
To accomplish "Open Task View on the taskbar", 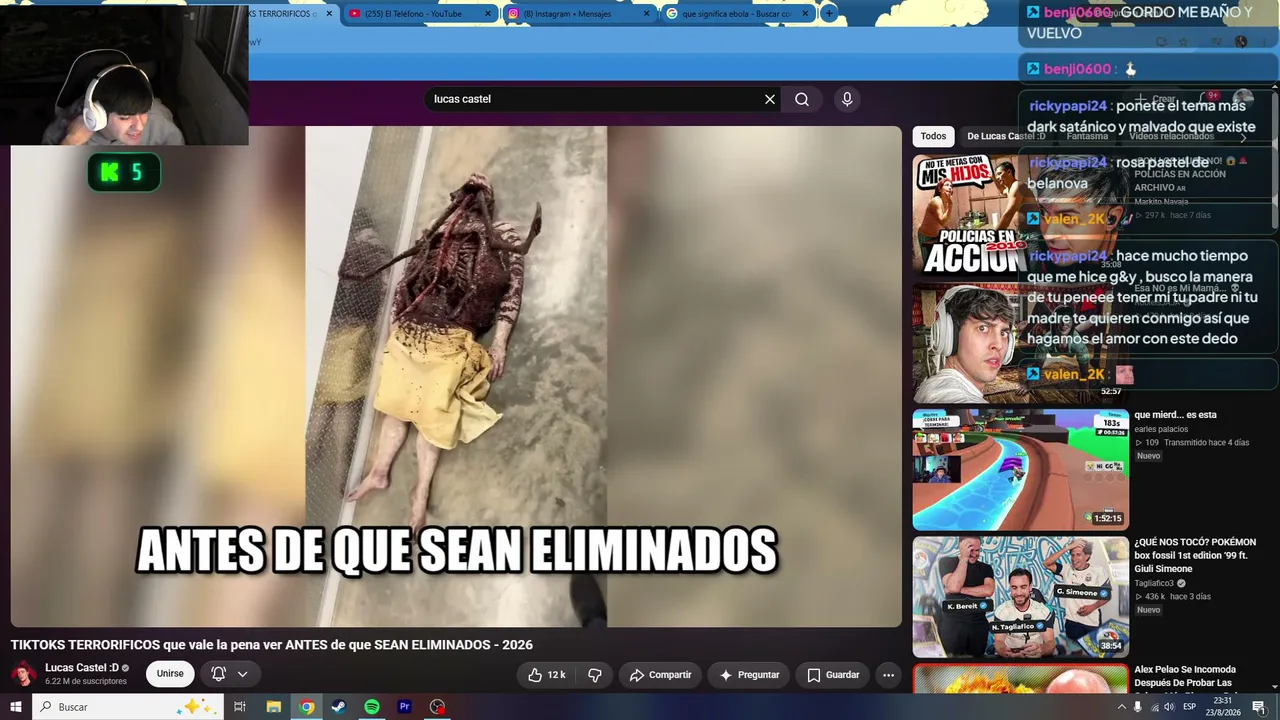I will (240, 707).
